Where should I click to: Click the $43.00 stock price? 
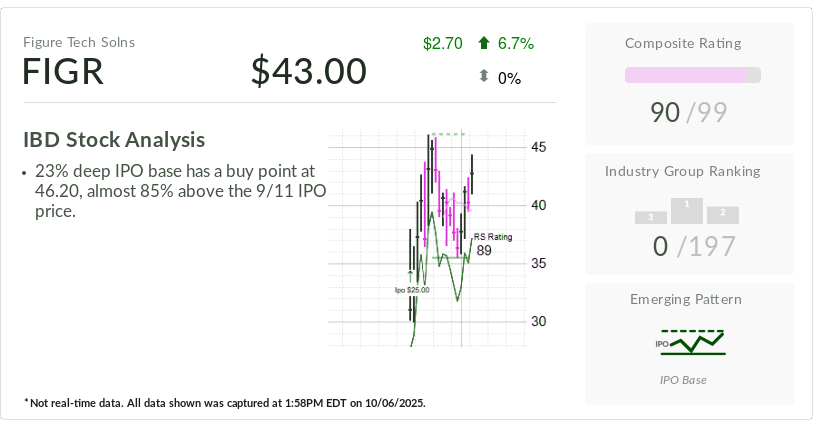click(309, 71)
